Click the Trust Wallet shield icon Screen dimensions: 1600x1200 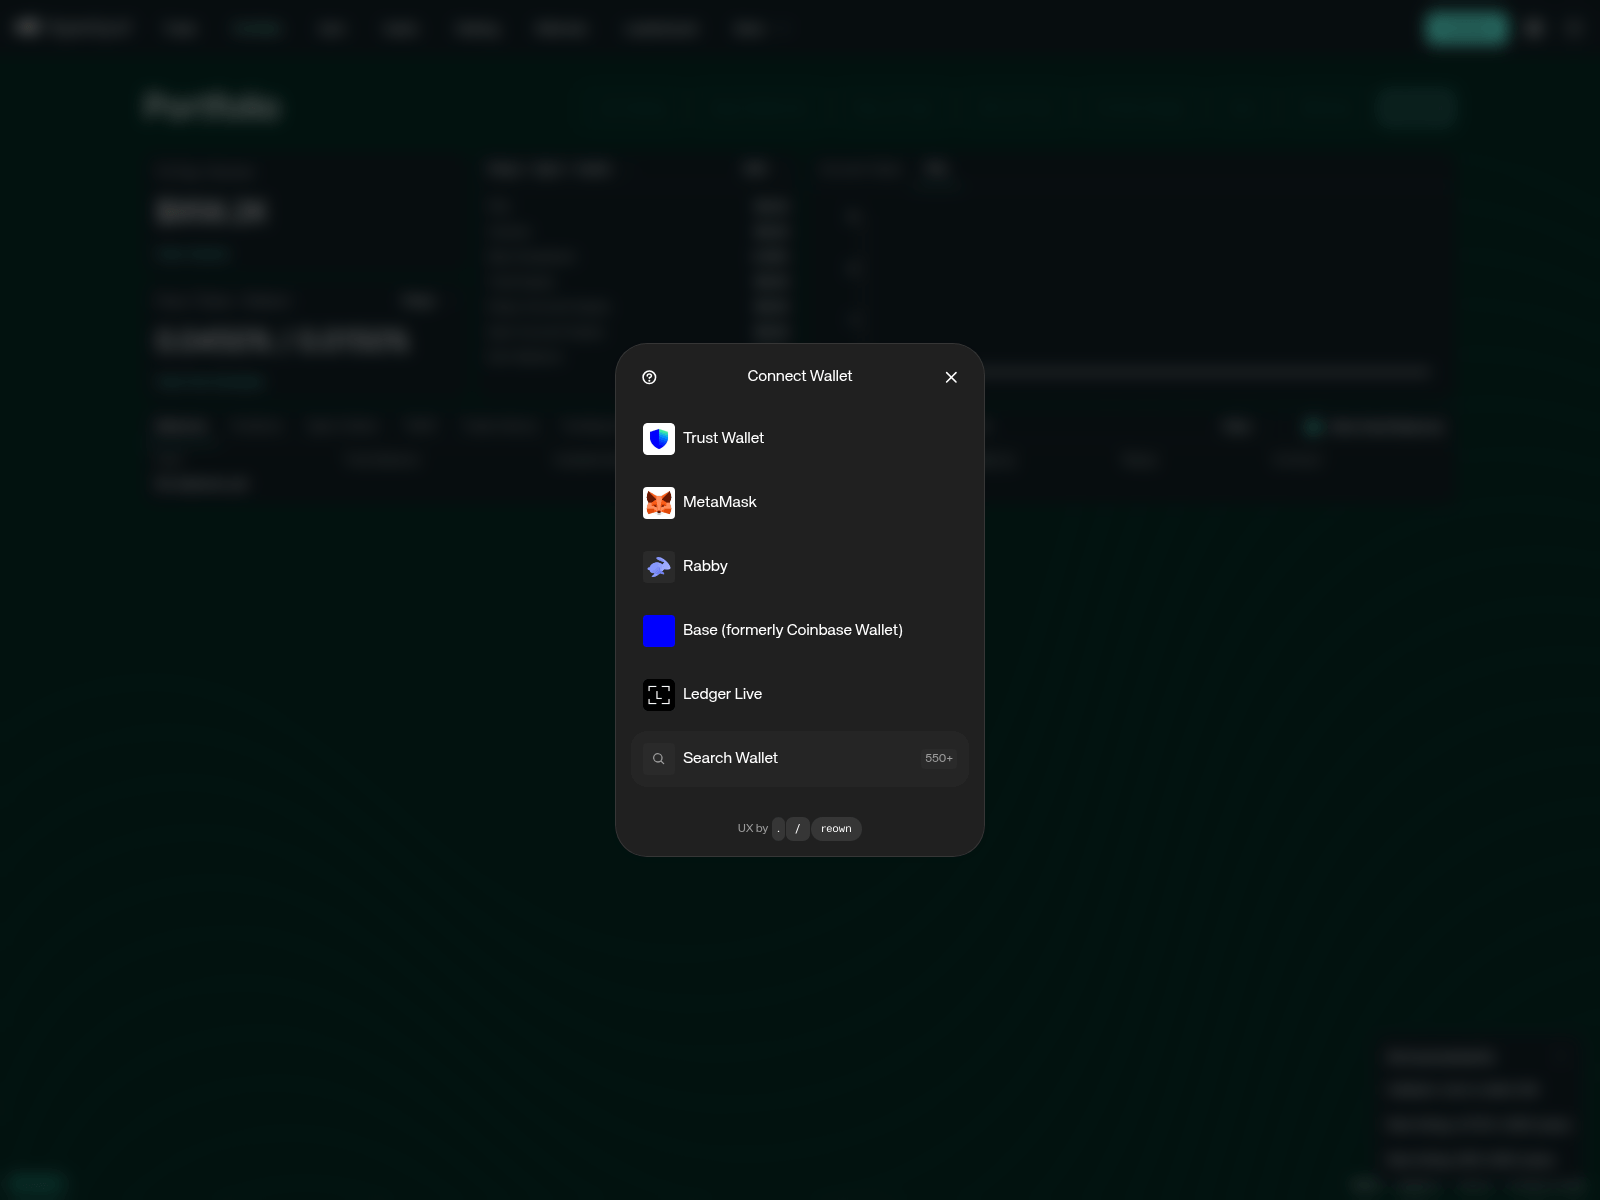coord(659,438)
